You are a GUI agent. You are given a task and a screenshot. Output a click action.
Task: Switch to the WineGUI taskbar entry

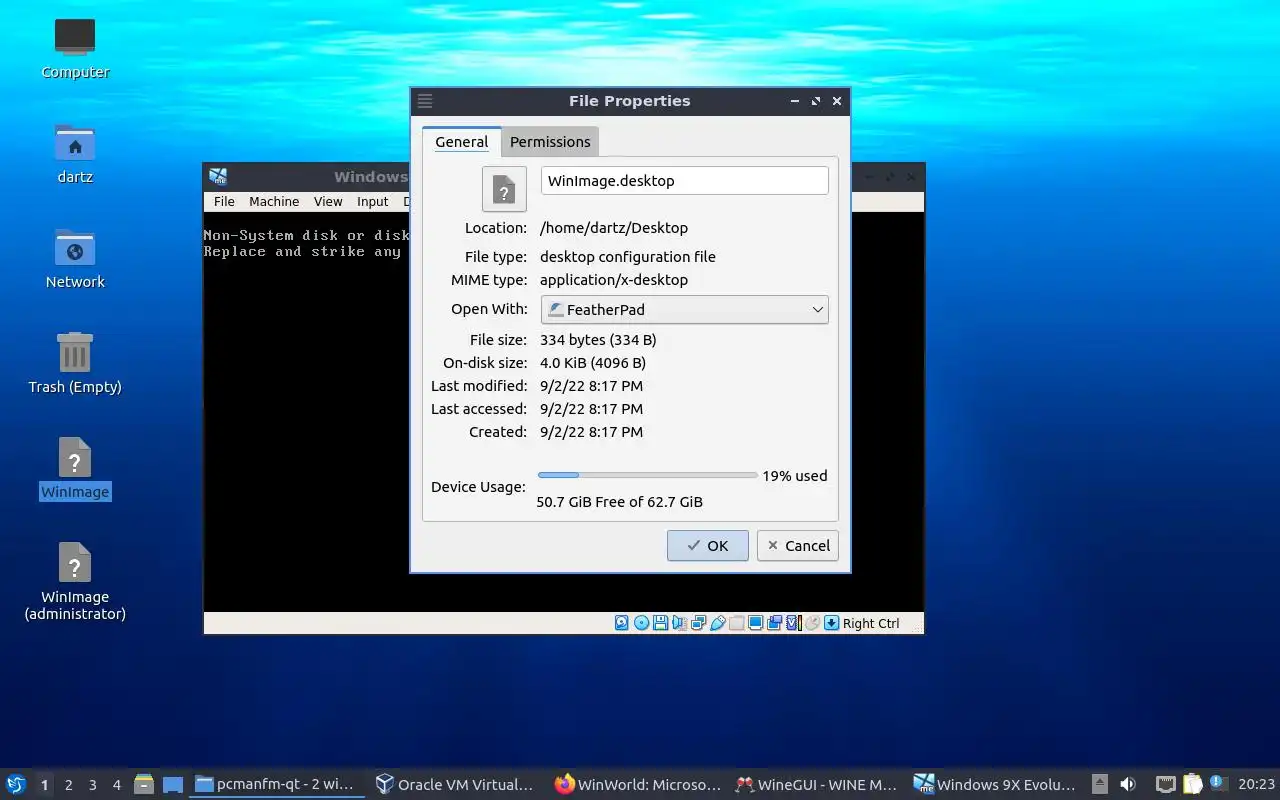pos(817,784)
